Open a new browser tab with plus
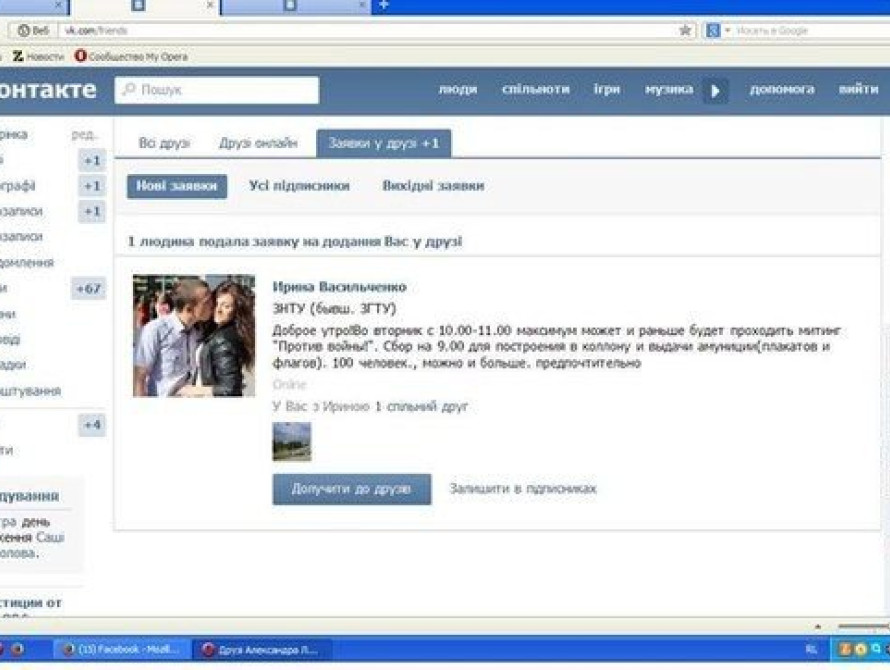The width and height of the screenshot is (890, 670). 384,6
